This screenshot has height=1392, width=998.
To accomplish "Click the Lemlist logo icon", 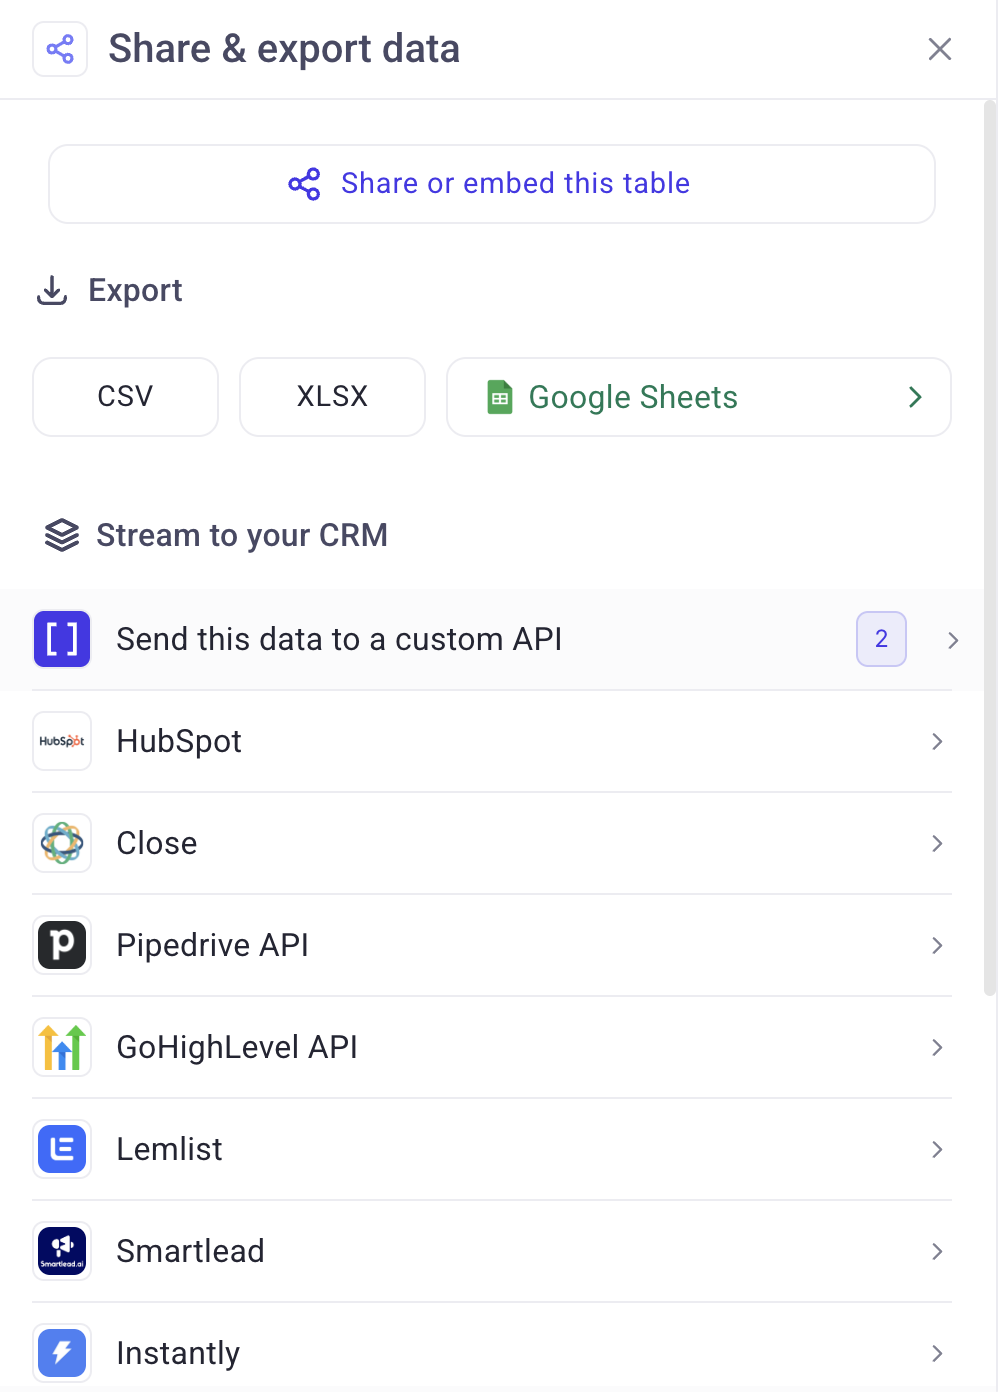I will pos(62,1149).
